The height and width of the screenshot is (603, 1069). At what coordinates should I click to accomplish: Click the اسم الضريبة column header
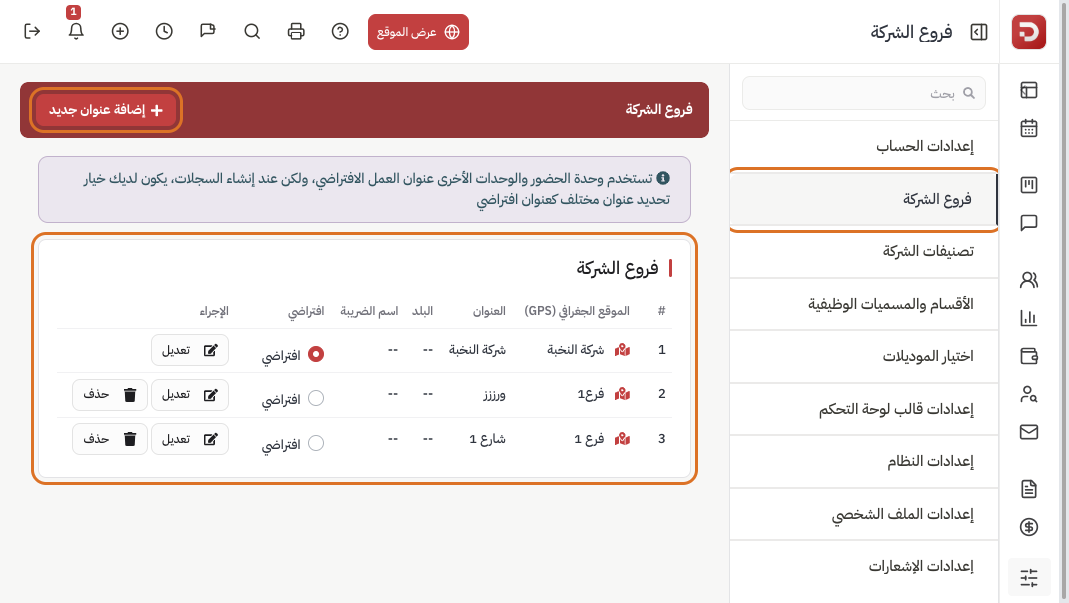pos(369,311)
